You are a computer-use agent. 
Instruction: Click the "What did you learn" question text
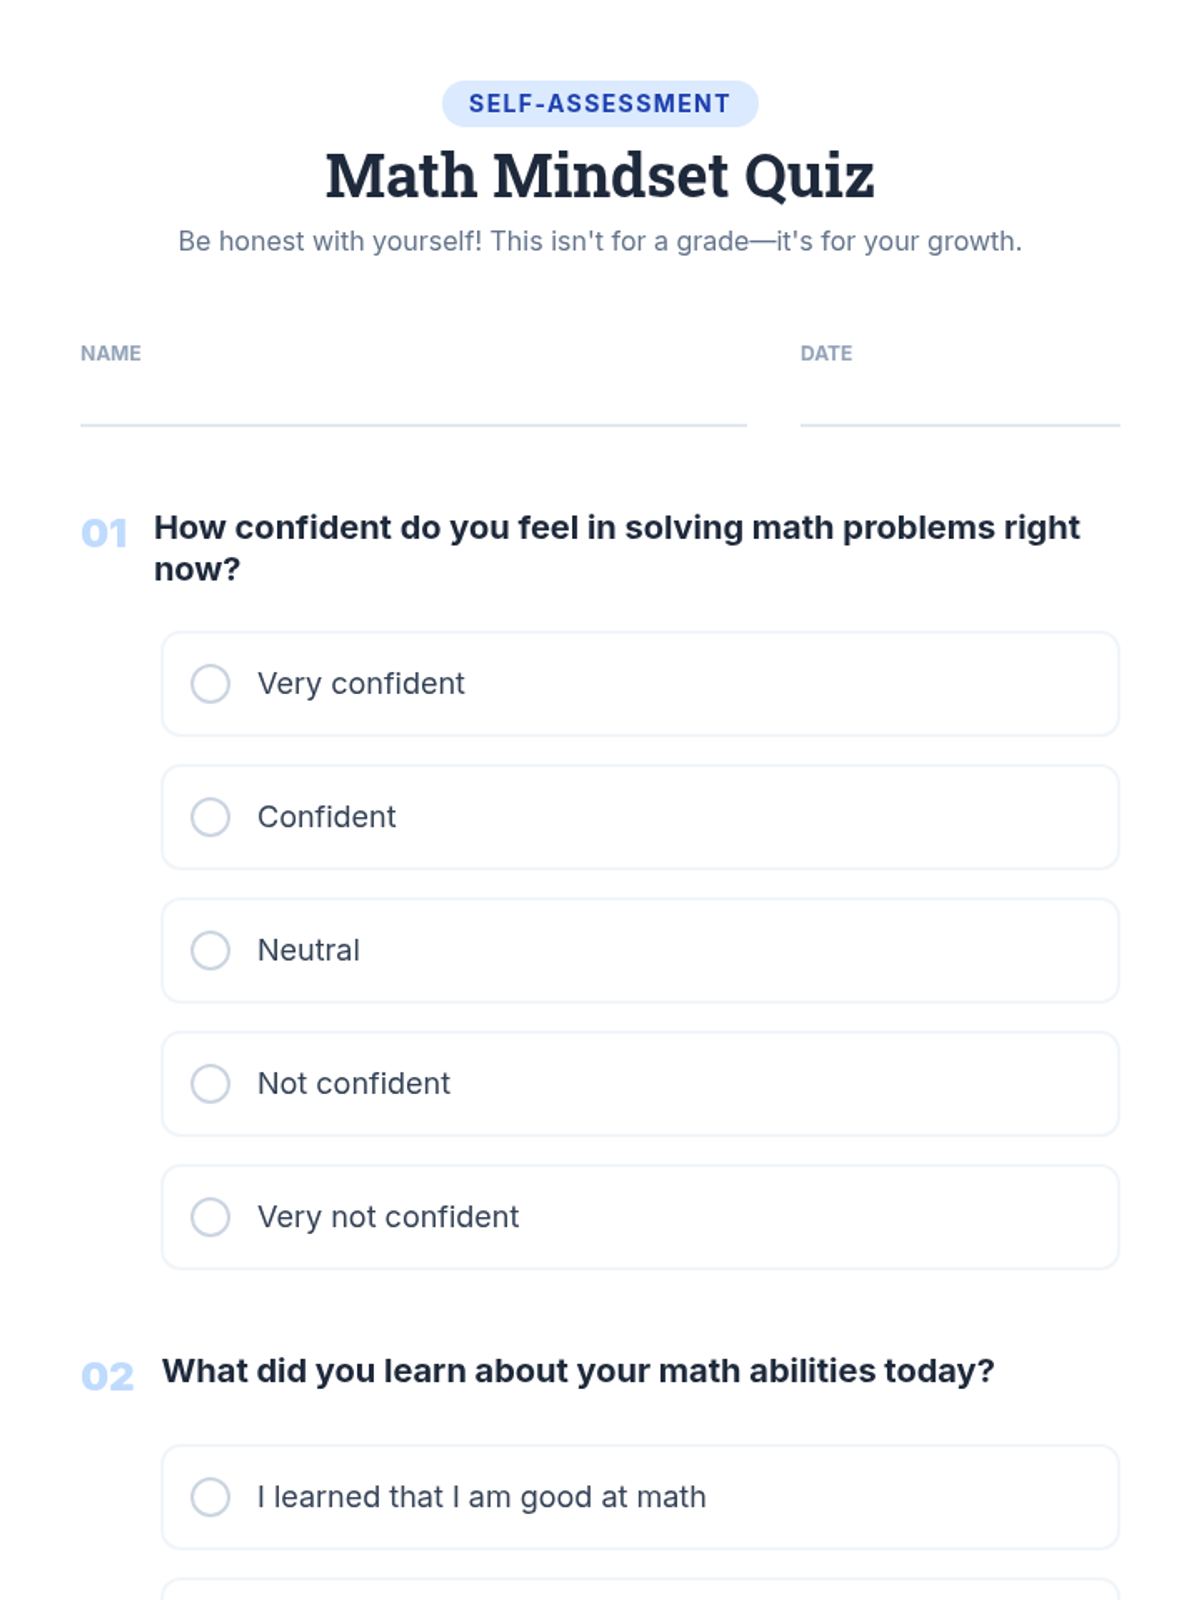pyautogui.click(x=578, y=1371)
